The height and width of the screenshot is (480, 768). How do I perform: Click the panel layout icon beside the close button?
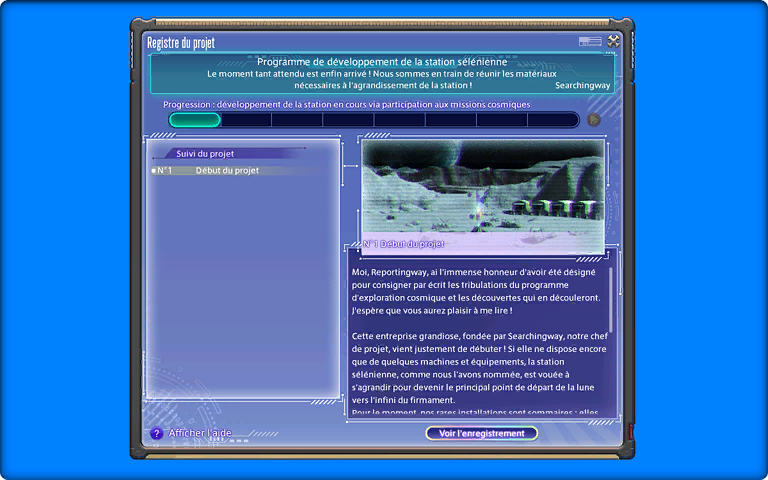[x=590, y=41]
